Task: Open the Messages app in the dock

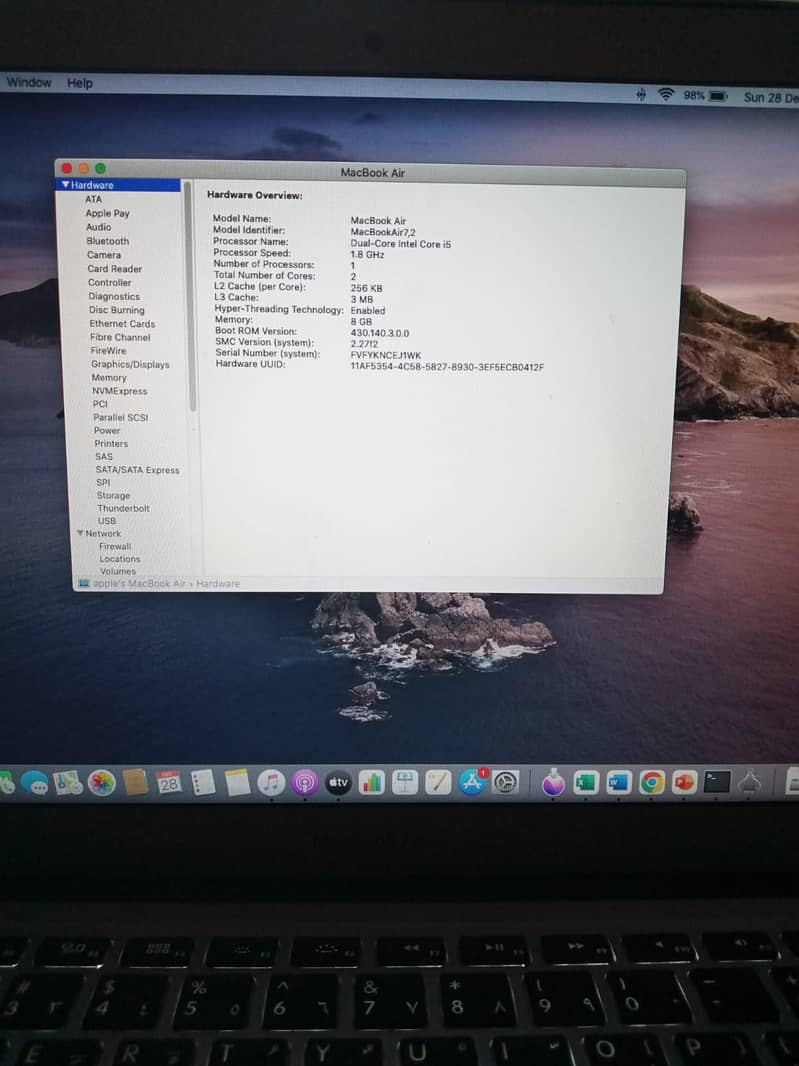Action: [x=34, y=783]
